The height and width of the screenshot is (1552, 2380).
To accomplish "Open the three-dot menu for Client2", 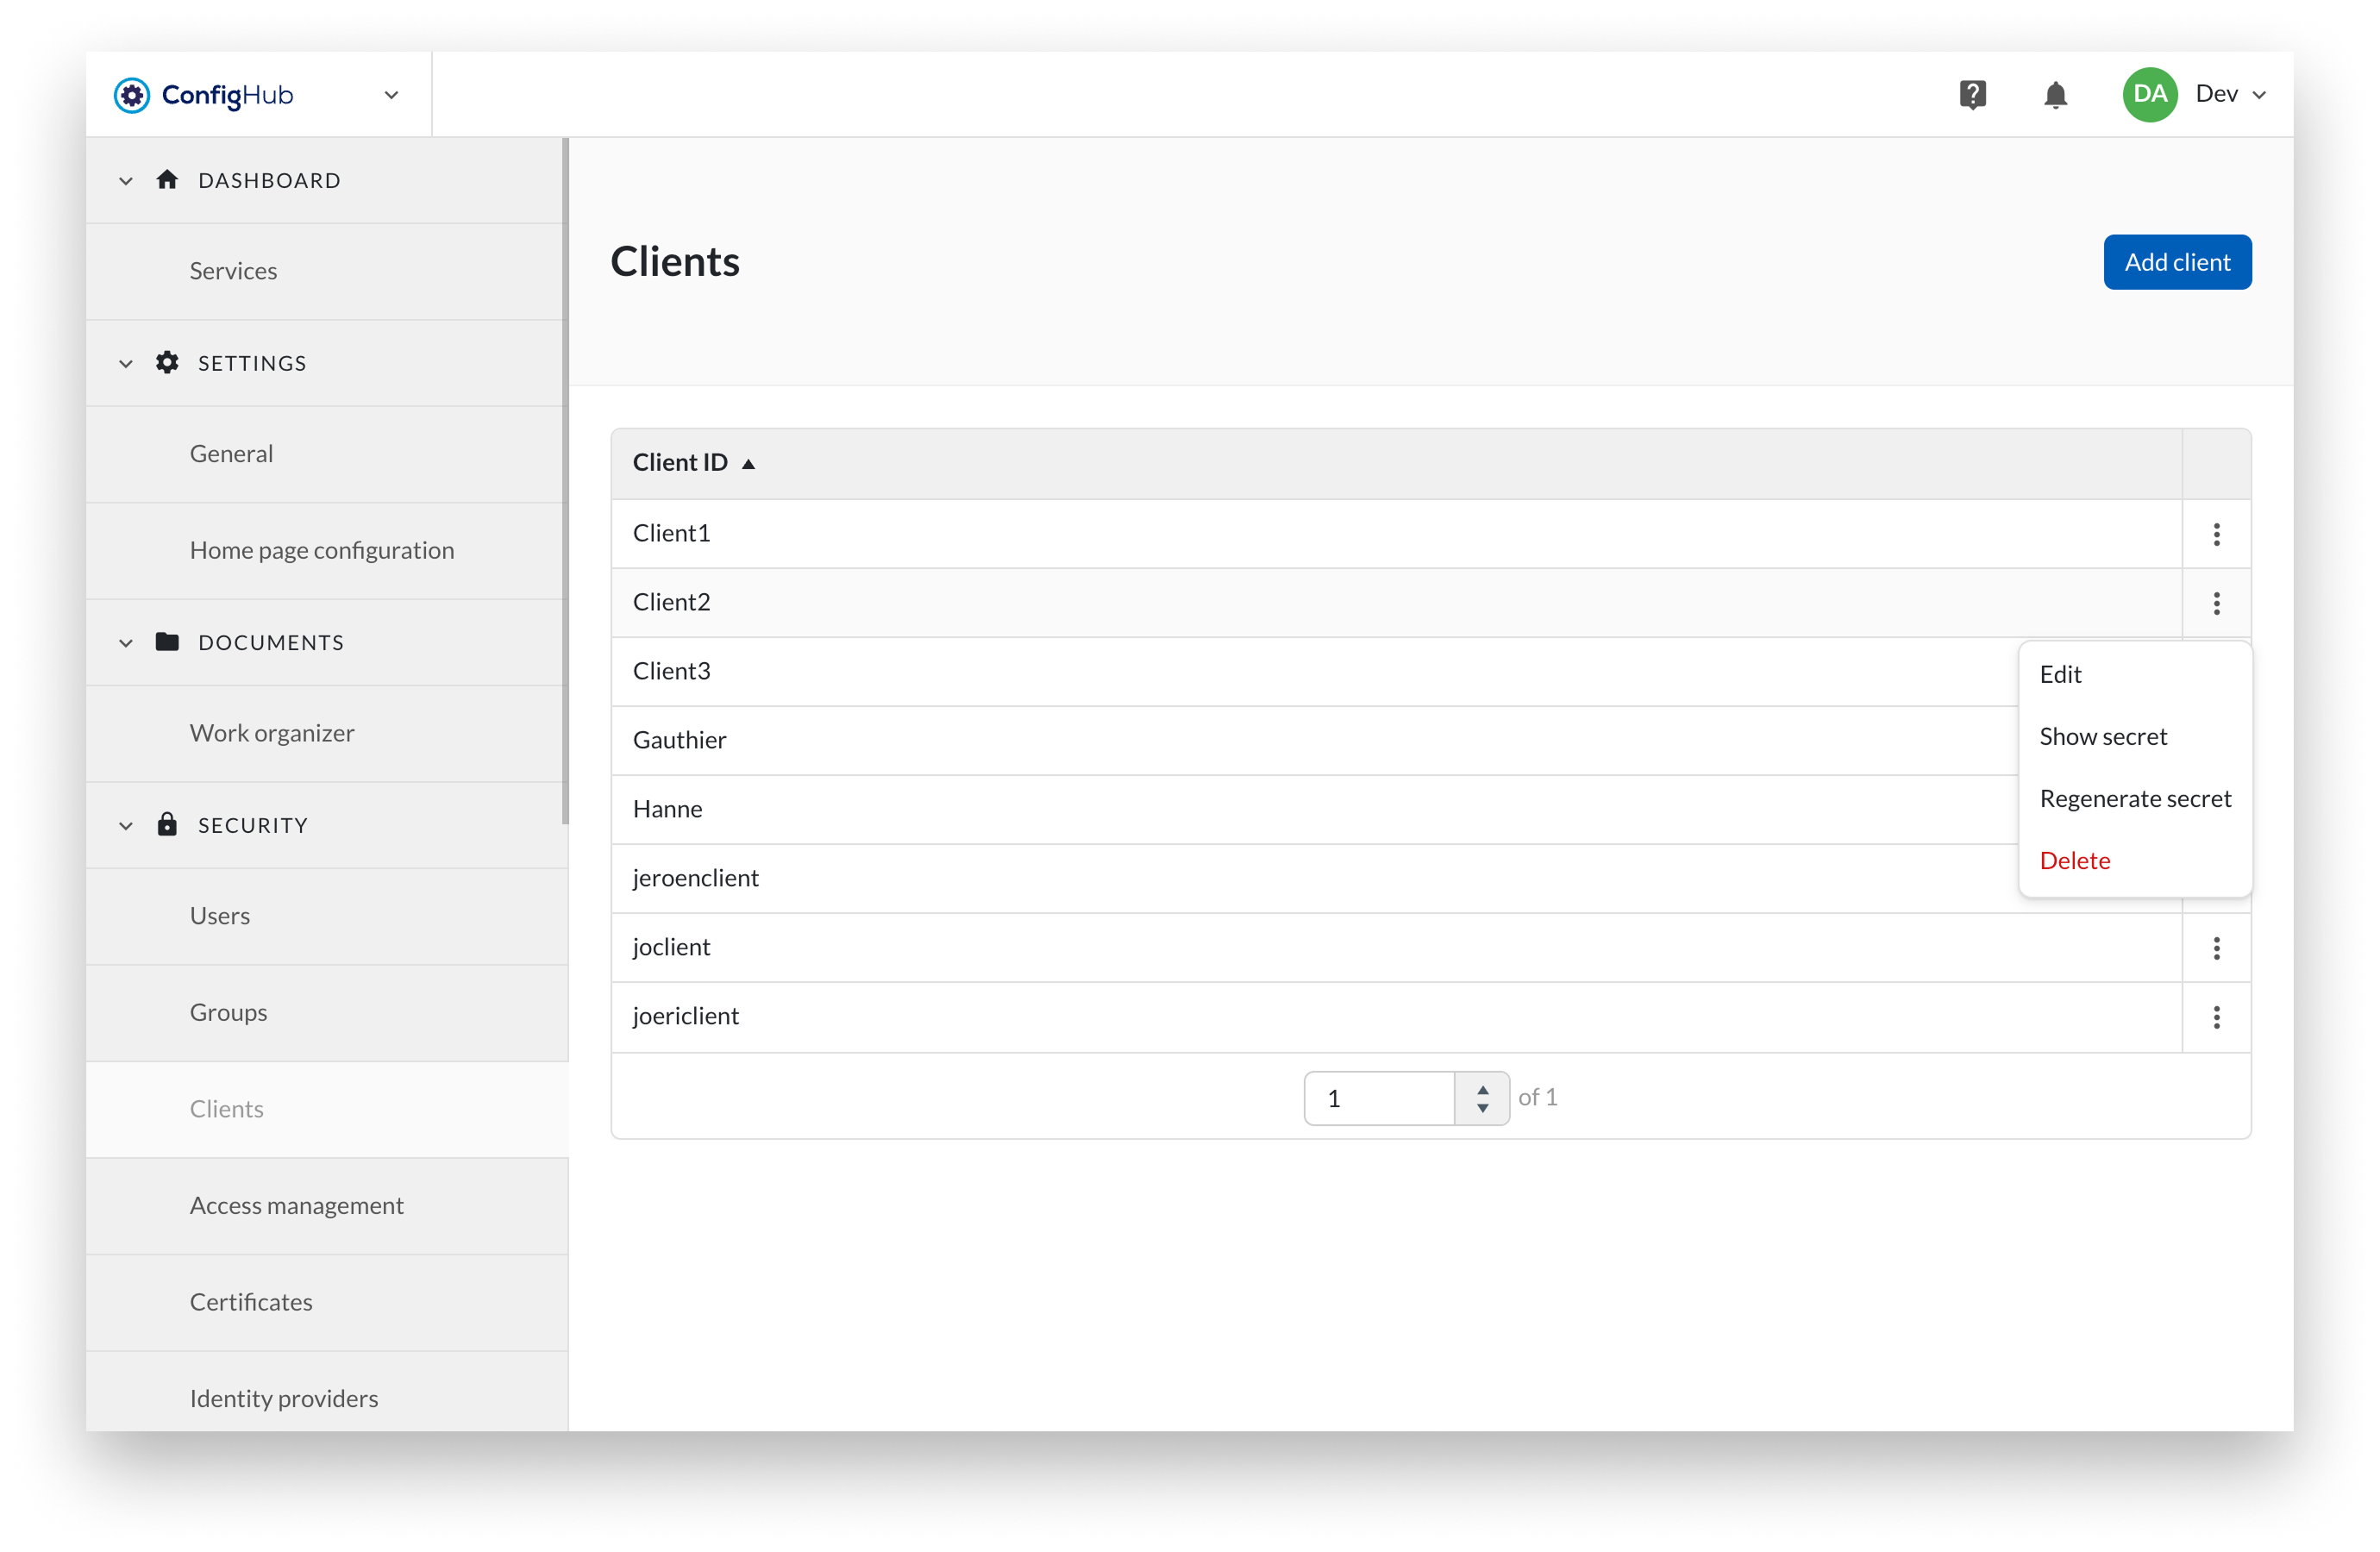I will (x=2216, y=603).
